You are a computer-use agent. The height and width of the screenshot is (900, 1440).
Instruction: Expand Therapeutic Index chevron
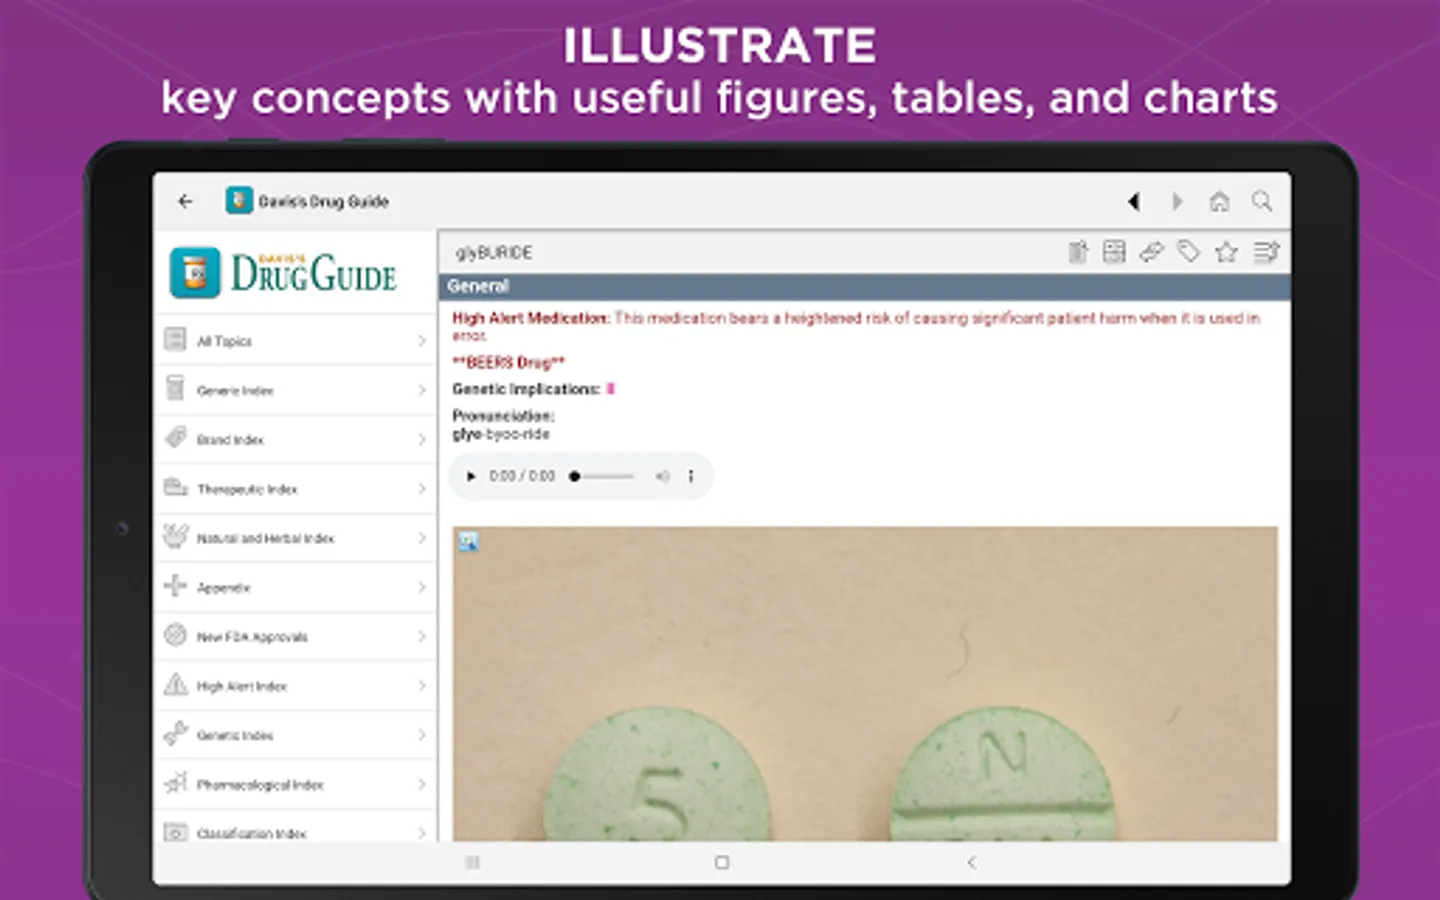[x=421, y=489]
